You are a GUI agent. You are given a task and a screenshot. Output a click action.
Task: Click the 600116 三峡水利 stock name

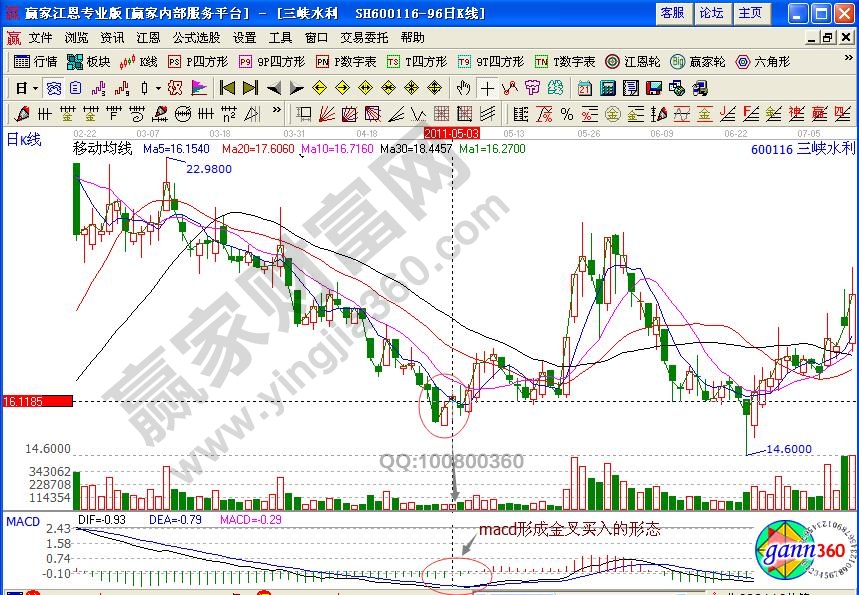(x=803, y=148)
